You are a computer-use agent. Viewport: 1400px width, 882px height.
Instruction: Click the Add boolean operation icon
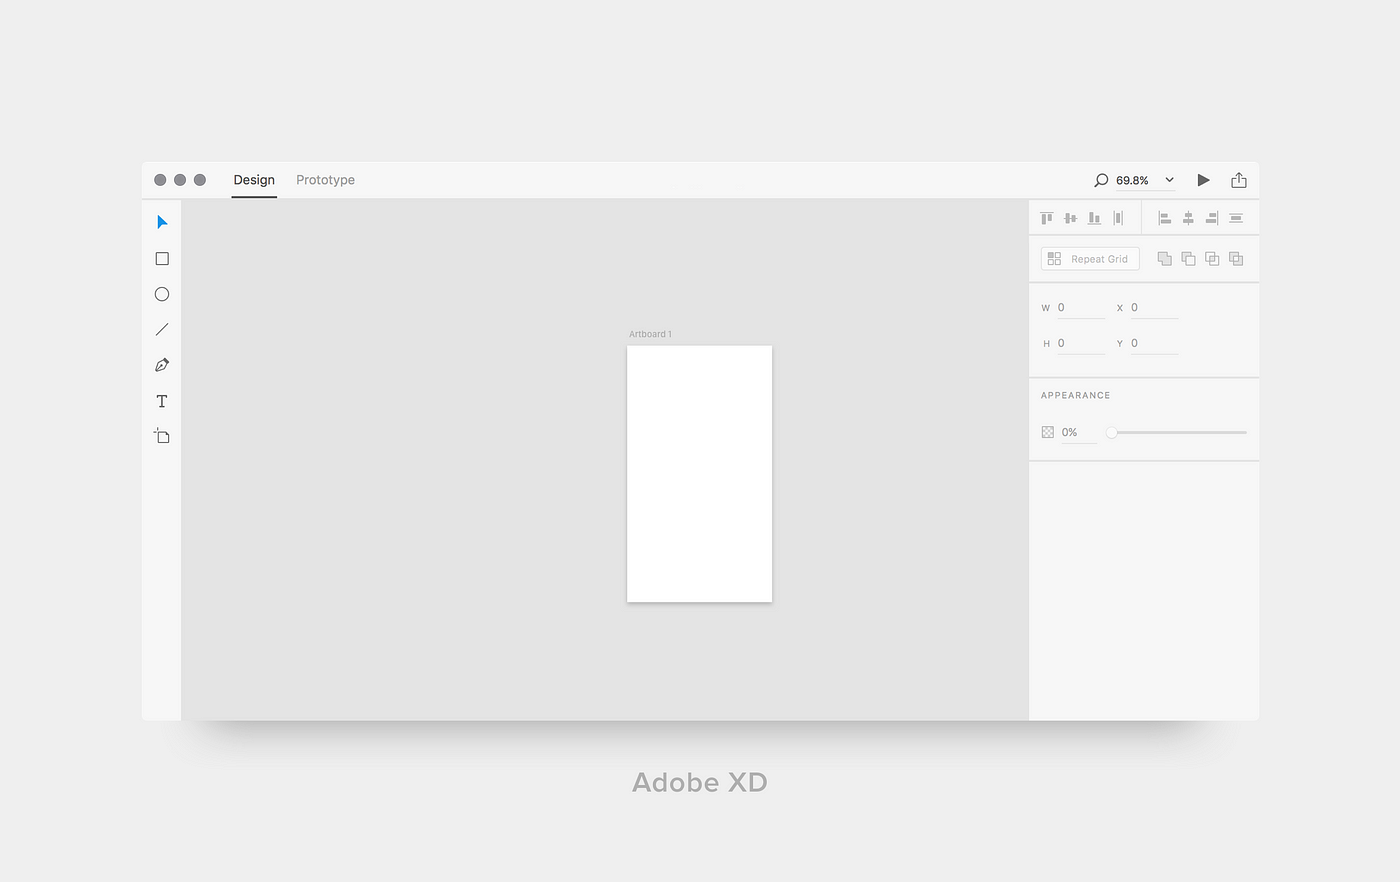coord(1165,259)
